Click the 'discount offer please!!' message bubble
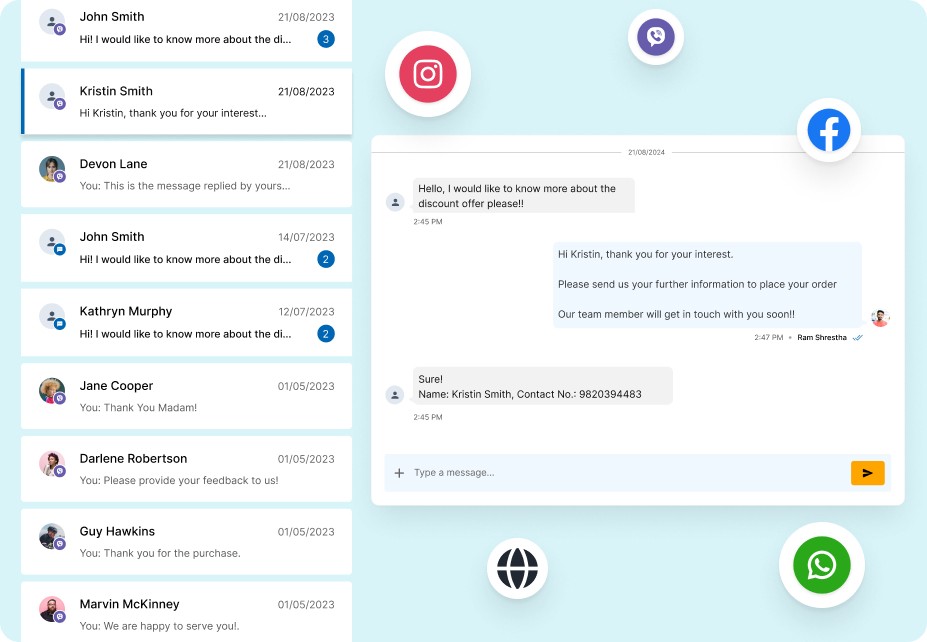 point(523,195)
